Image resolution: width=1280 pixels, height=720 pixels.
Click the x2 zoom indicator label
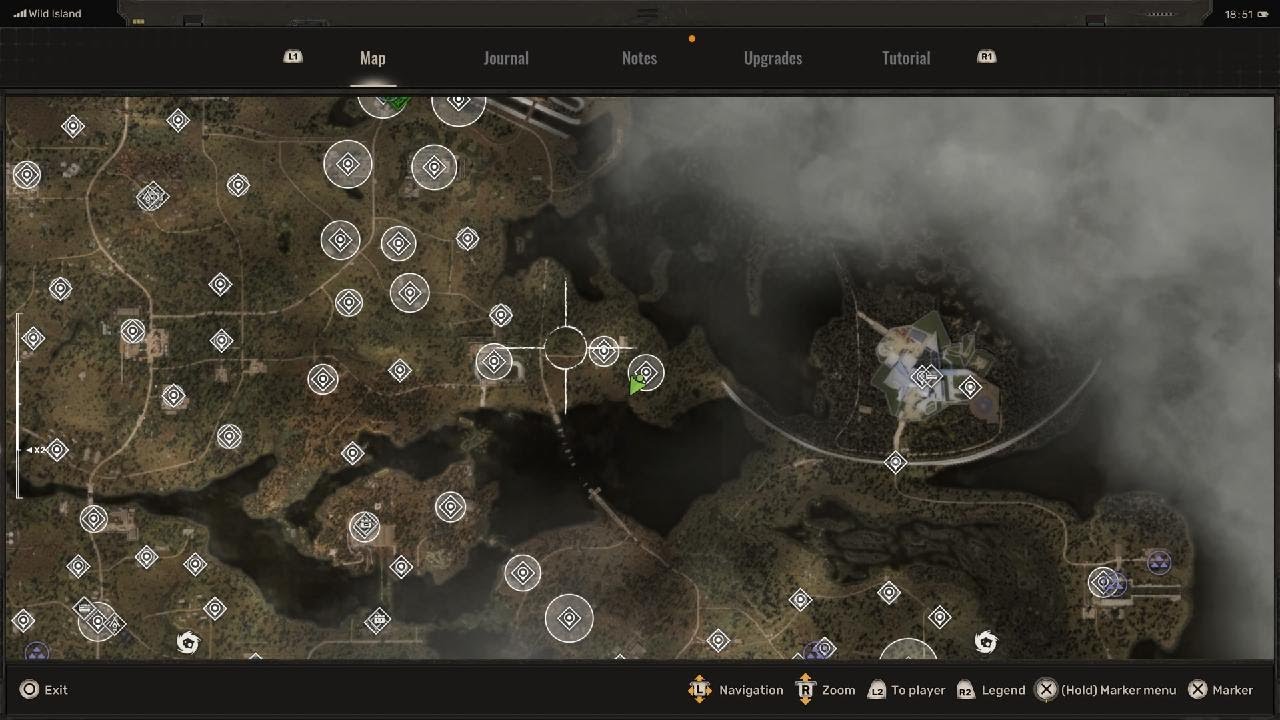tap(35, 450)
